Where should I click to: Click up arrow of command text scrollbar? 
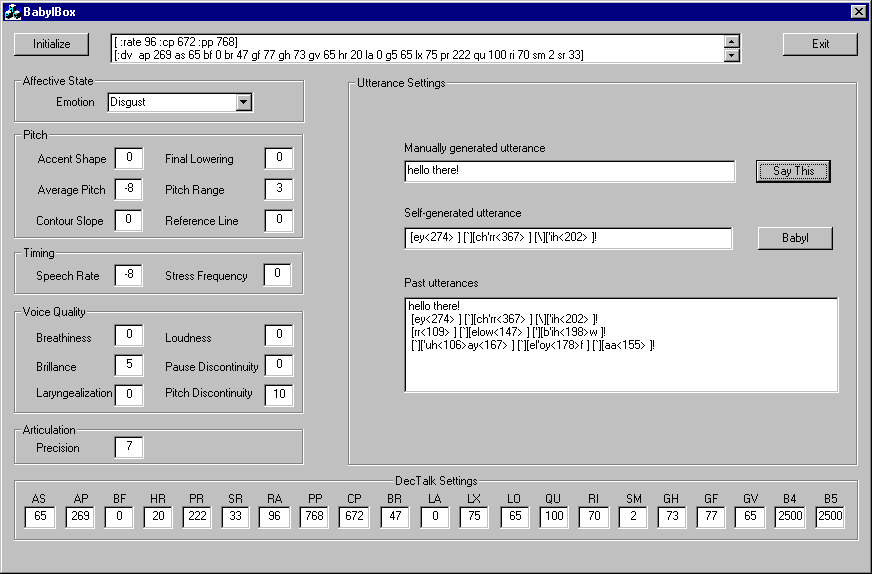(732, 42)
